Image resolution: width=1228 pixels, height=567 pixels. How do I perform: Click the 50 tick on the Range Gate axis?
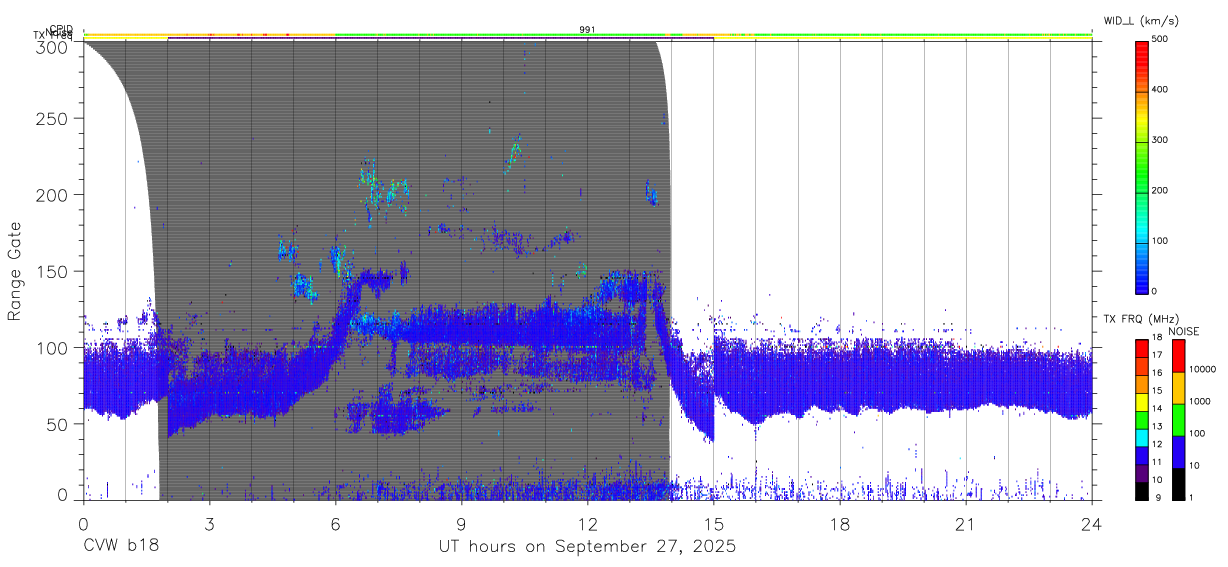pyautogui.click(x=59, y=424)
